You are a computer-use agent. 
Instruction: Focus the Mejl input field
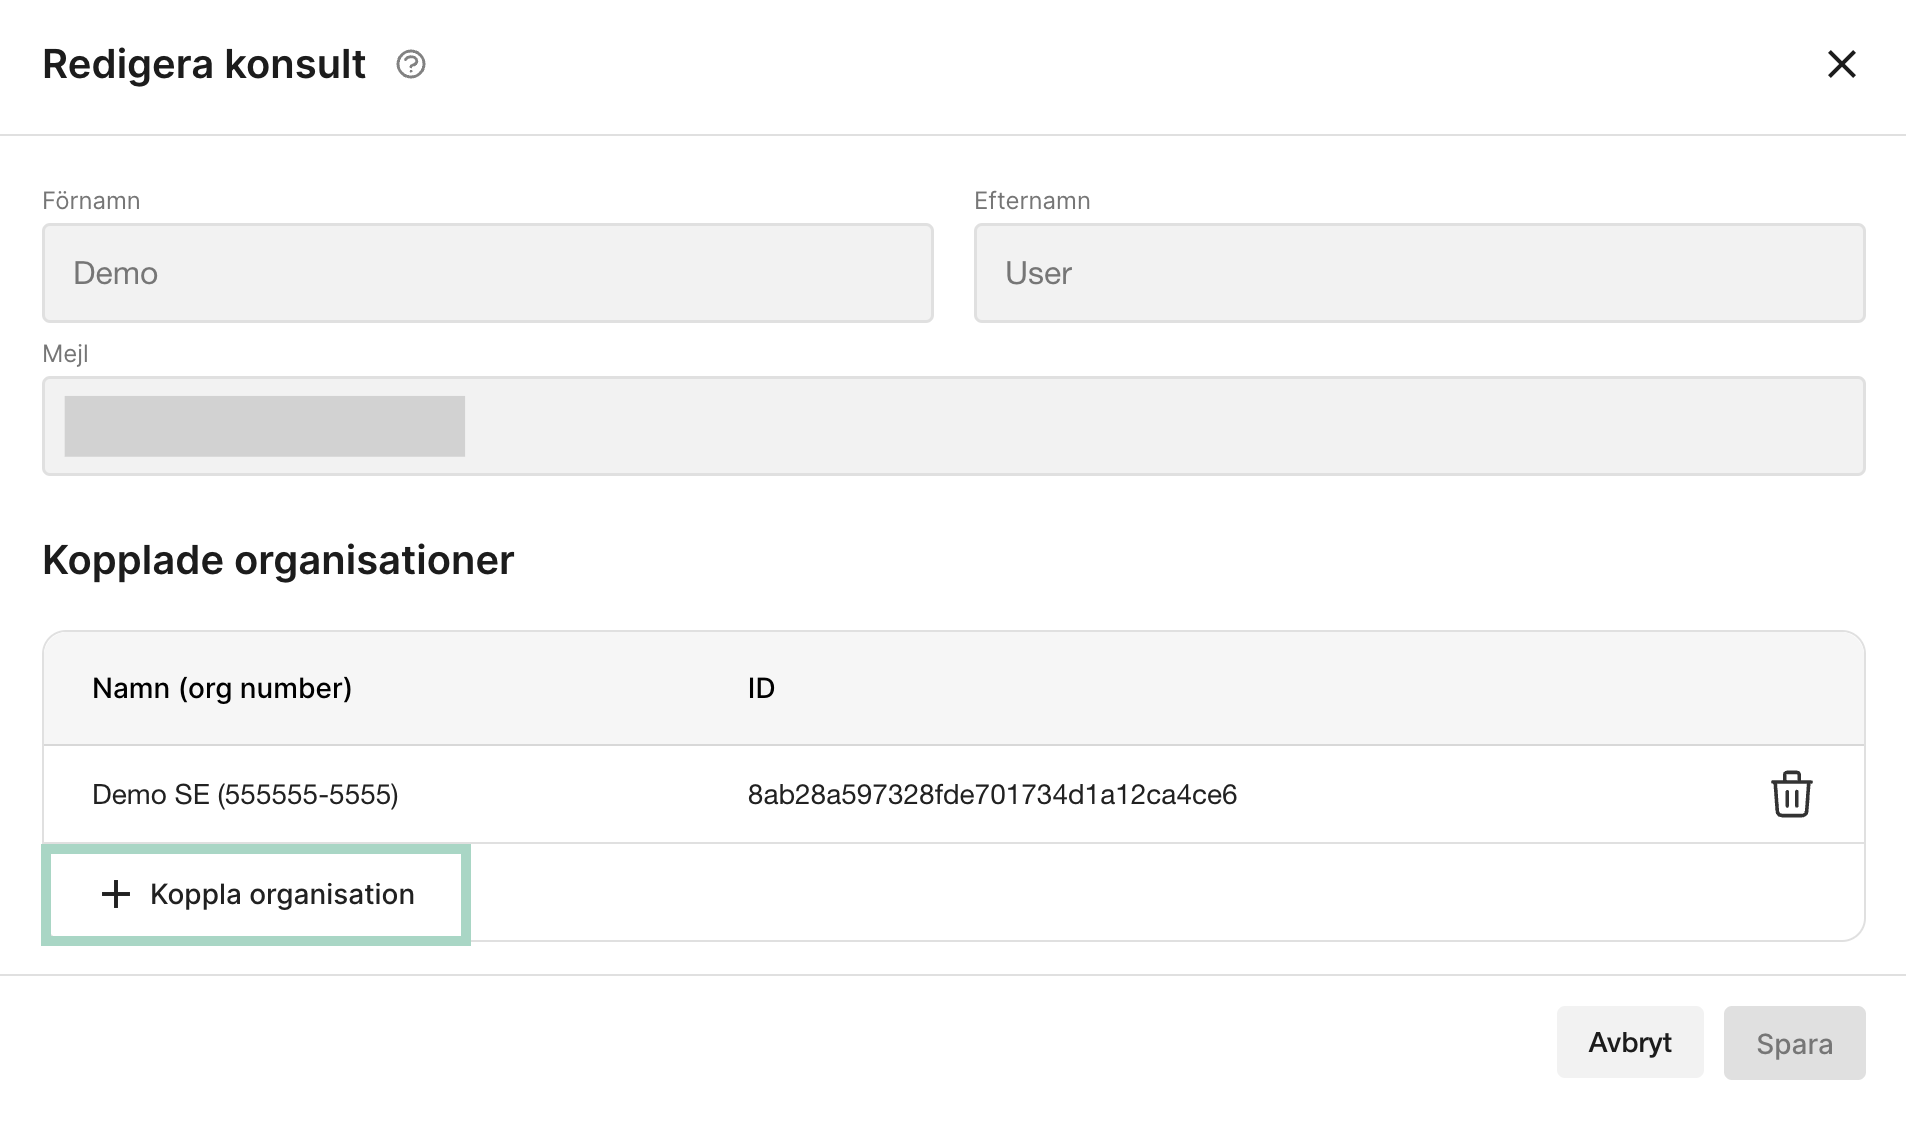(953, 426)
